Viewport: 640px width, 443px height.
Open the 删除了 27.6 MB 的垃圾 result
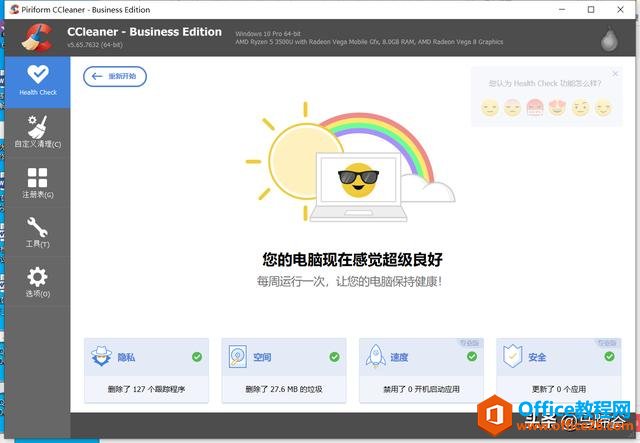click(284, 389)
